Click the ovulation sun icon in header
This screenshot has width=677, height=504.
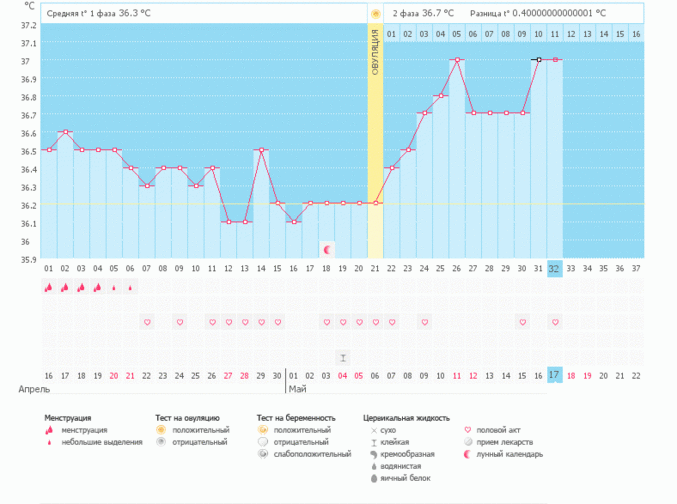[x=375, y=14]
